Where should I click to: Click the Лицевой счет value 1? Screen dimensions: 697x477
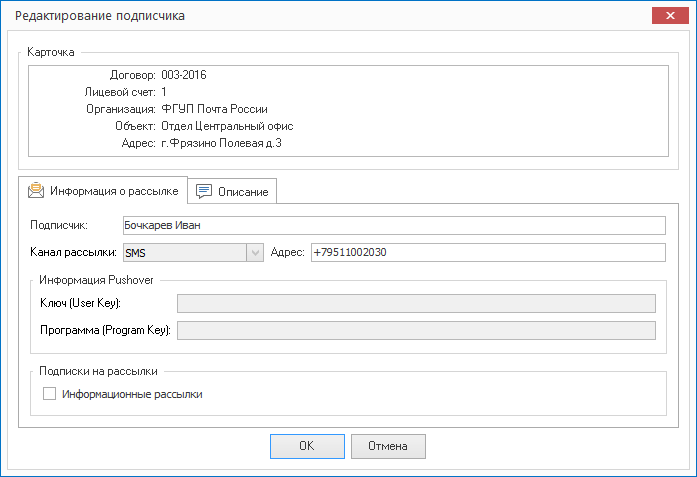[164, 92]
